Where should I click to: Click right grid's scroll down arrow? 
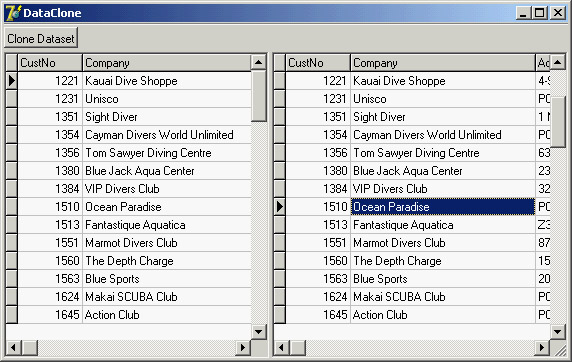click(558, 332)
